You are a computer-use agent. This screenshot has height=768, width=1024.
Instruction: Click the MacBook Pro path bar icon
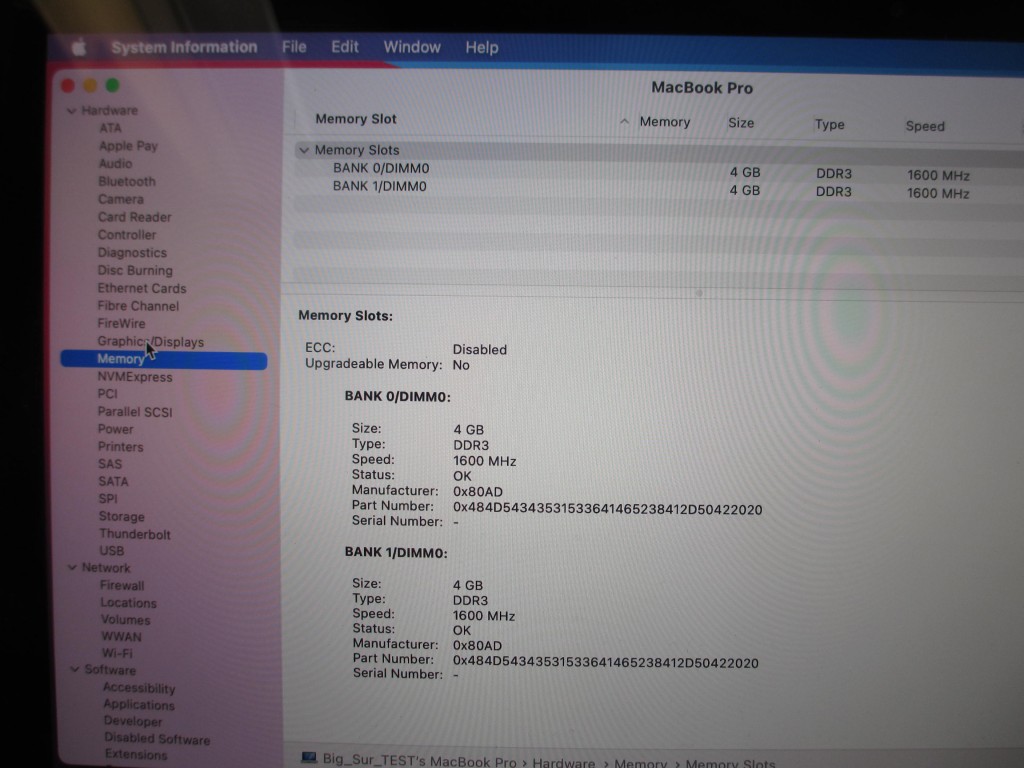click(x=309, y=758)
